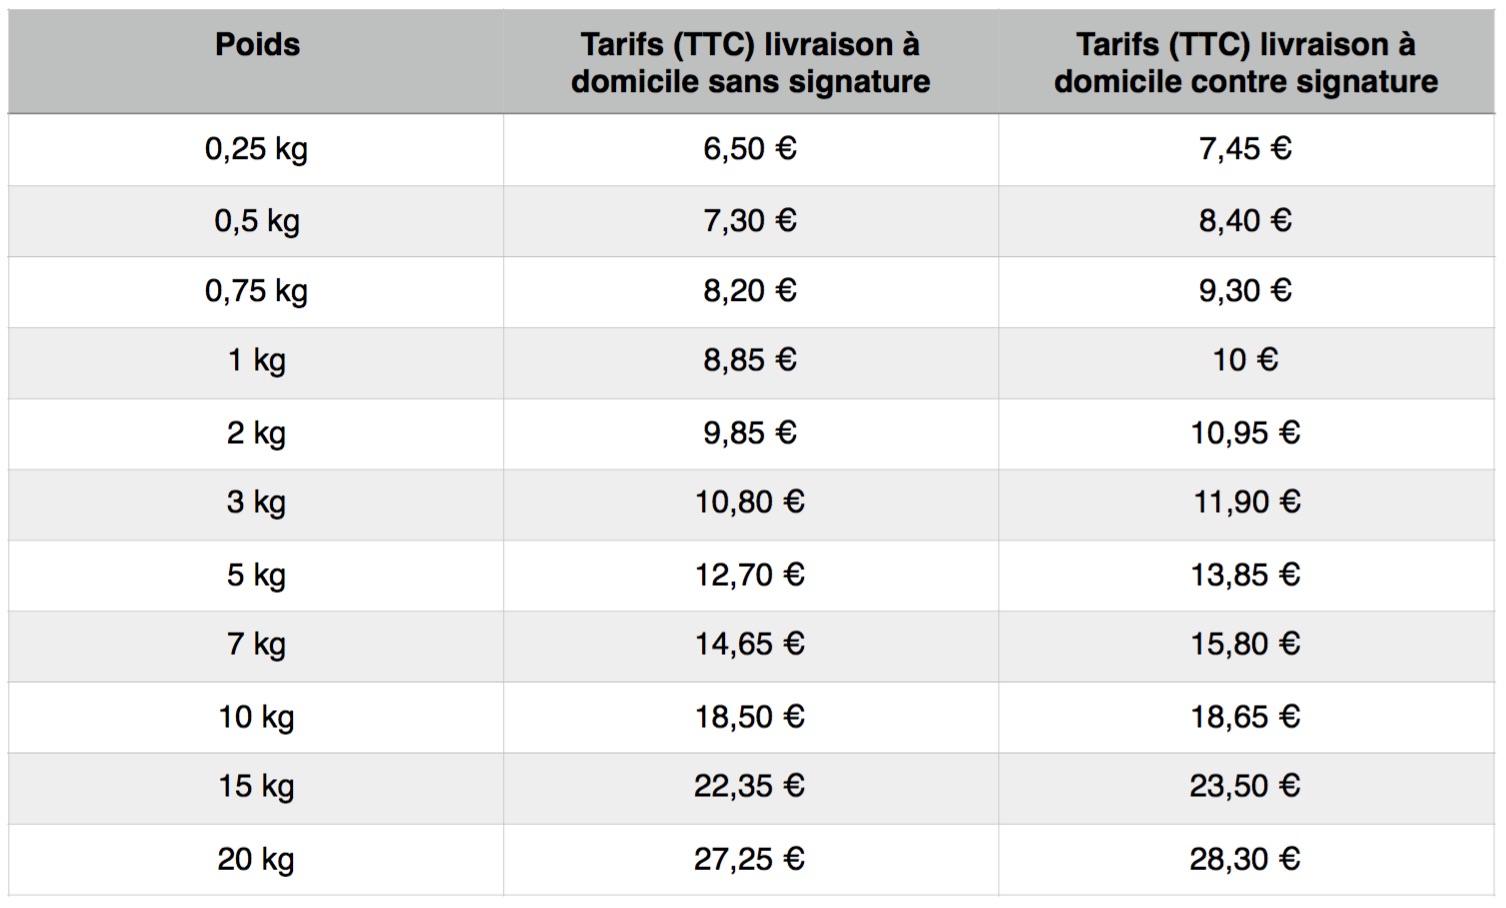Select the 5 kg weight cell
Image resolution: width=1506 pixels, height=908 pixels.
pos(256,575)
